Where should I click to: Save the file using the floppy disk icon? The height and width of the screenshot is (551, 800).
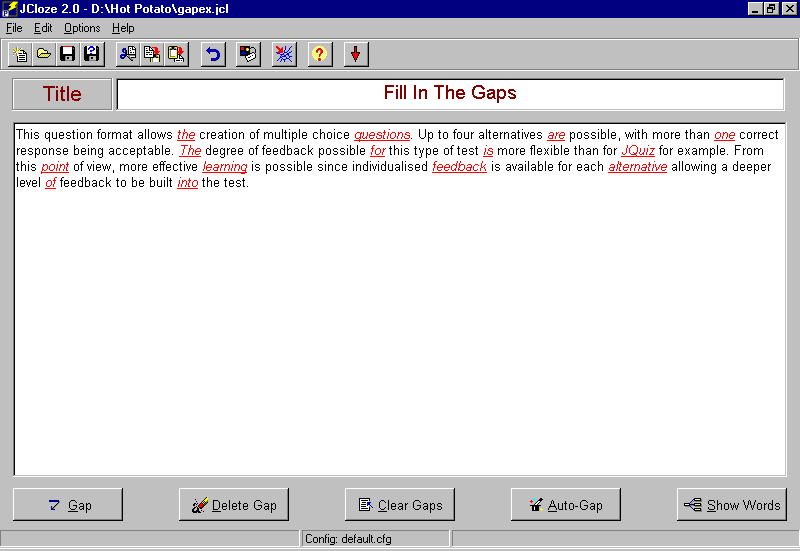tap(68, 54)
